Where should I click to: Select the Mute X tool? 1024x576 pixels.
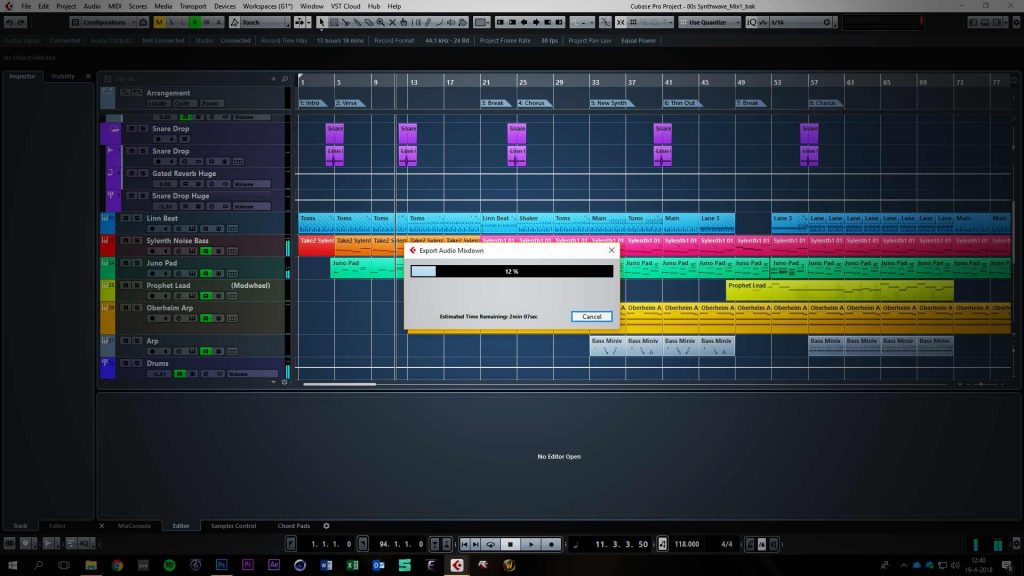click(392, 22)
